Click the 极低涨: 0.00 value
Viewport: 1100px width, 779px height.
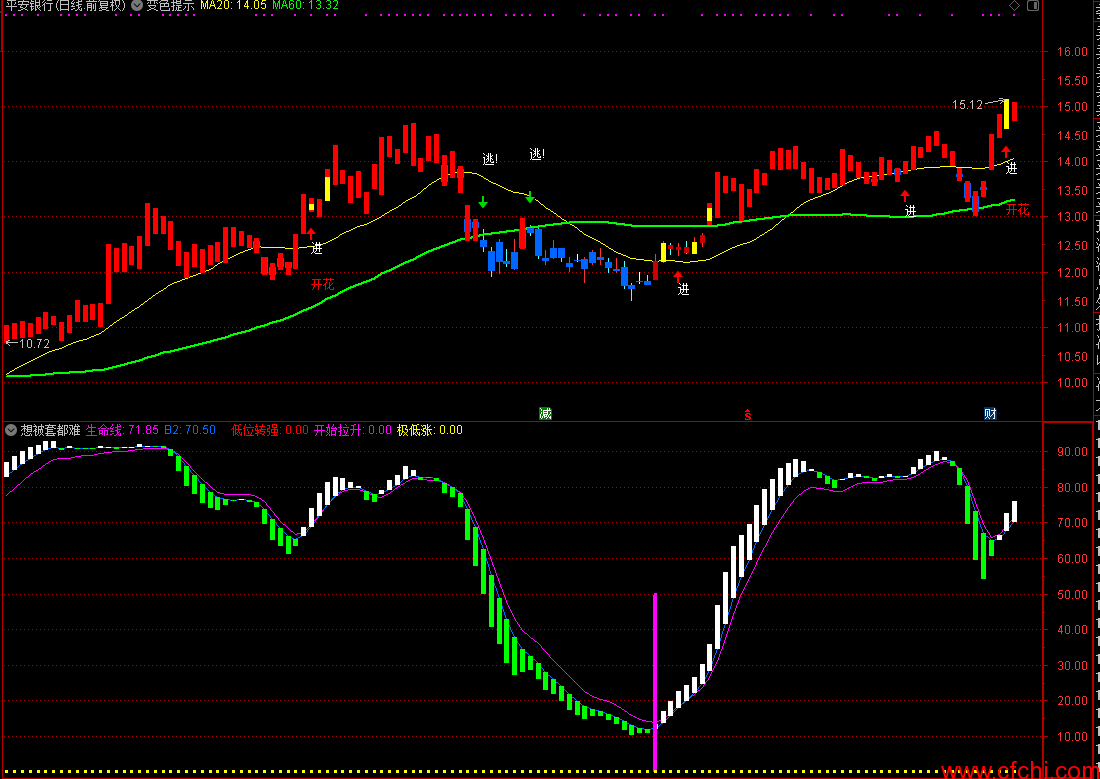point(430,430)
